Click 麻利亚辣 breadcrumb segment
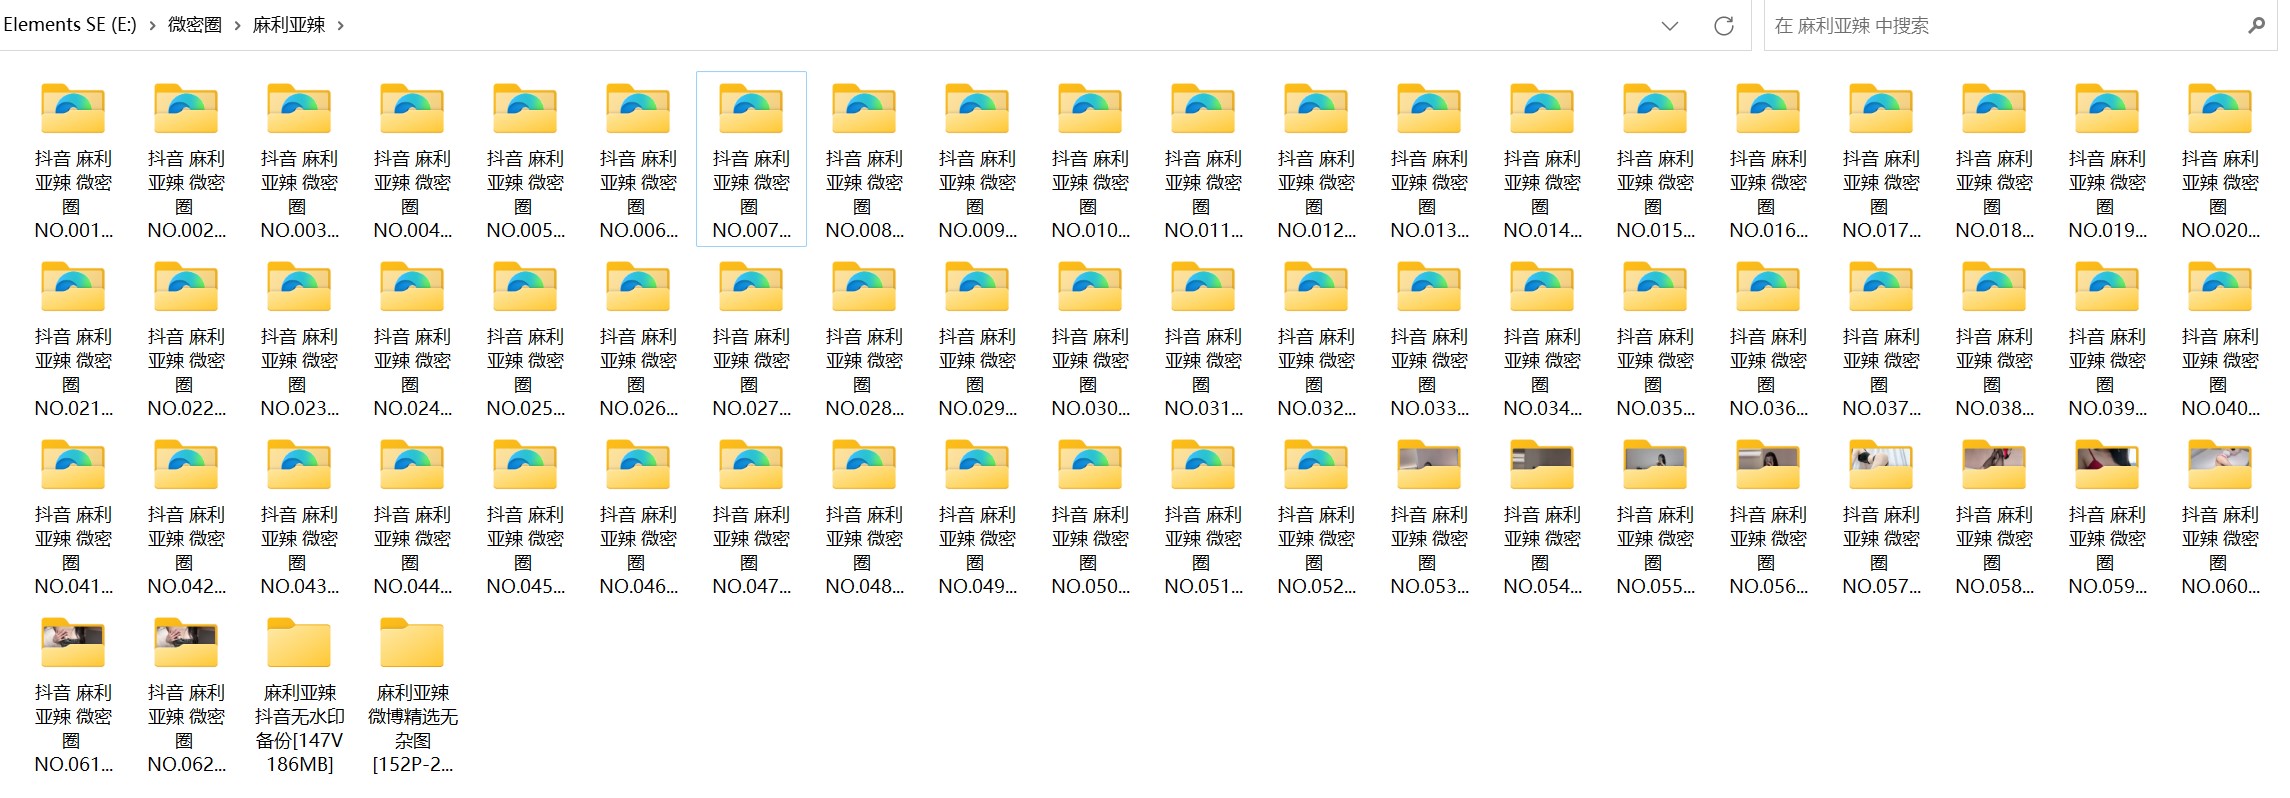Screen dimensions: 2290x798 tap(289, 25)
